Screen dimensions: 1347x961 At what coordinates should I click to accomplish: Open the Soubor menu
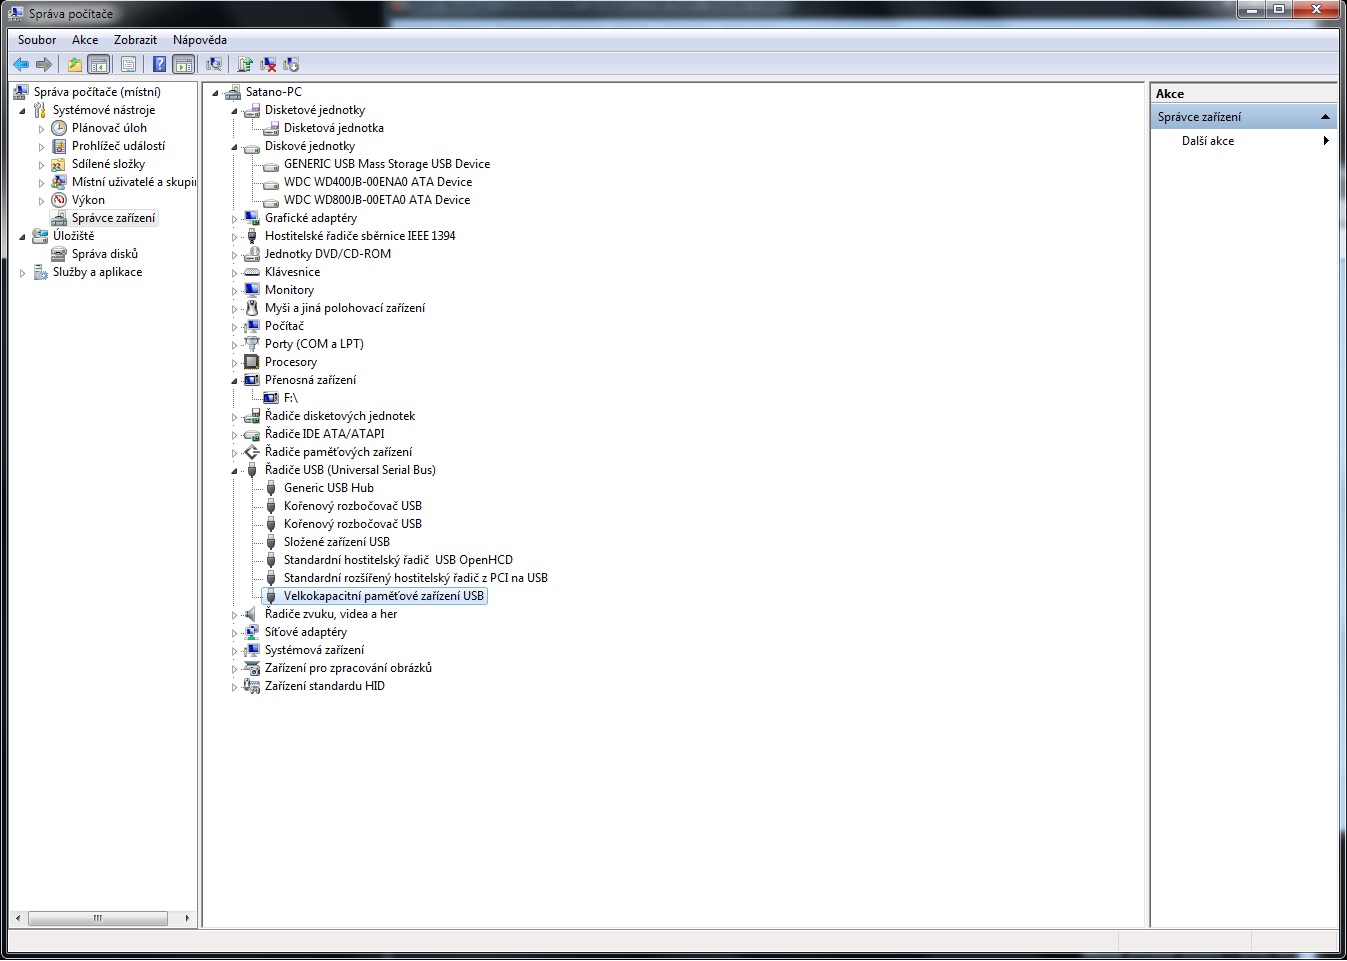[37, 40]
